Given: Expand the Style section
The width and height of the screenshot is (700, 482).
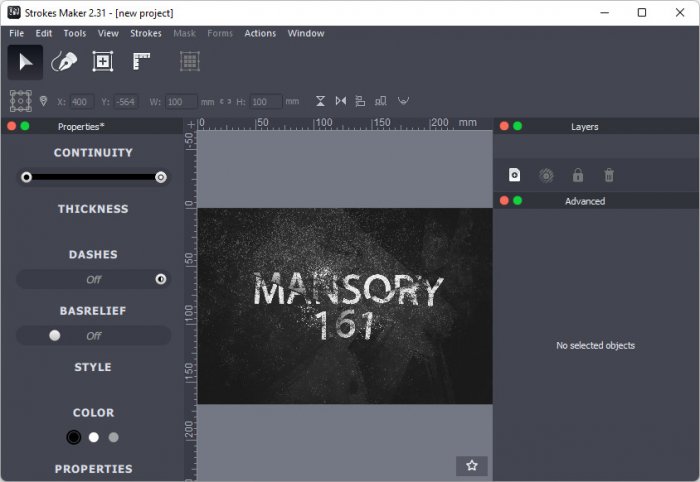Looking at the screenshot, I should tap(93, 367).
